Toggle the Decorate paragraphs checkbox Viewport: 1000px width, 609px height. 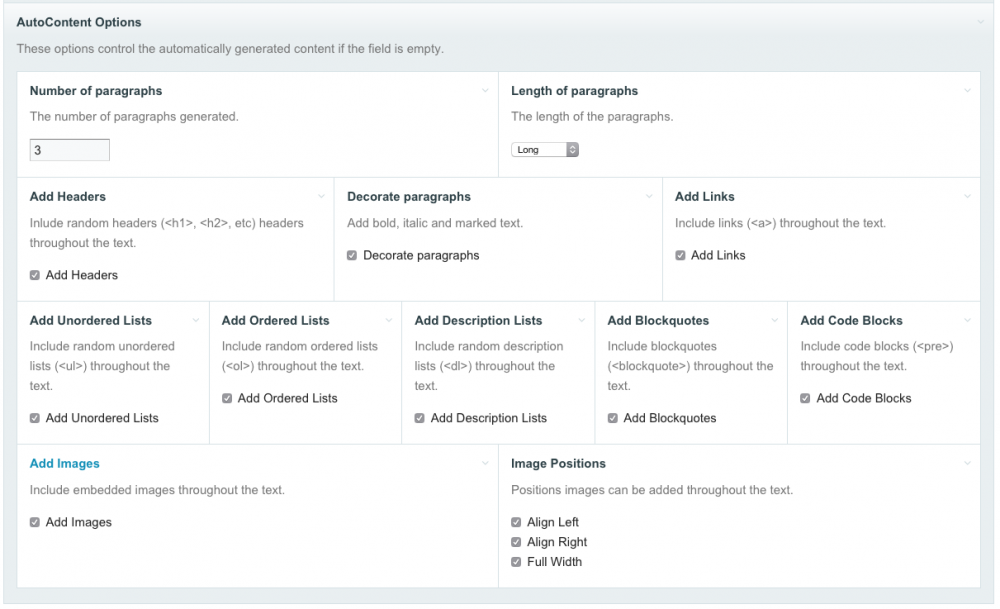point(352,255)
